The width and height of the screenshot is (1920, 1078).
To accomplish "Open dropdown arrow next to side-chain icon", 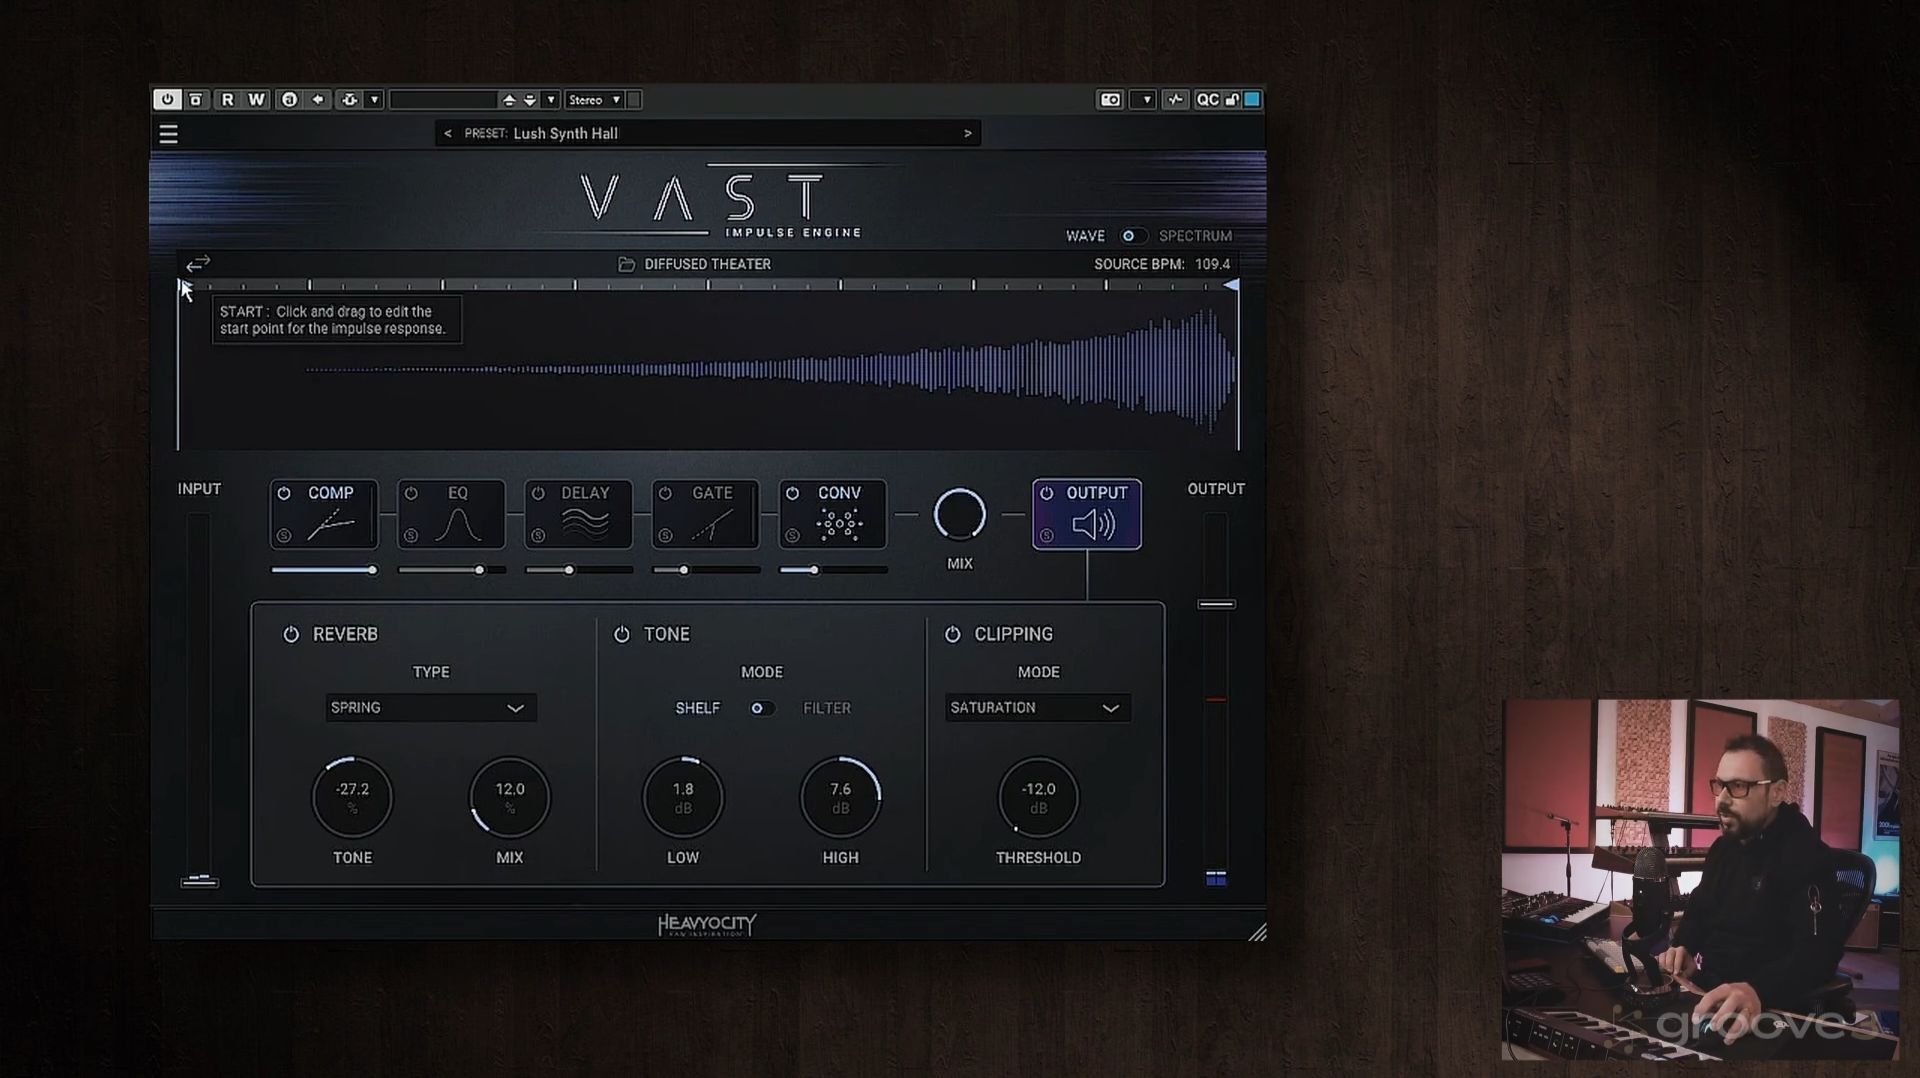I will click(375, 99).
